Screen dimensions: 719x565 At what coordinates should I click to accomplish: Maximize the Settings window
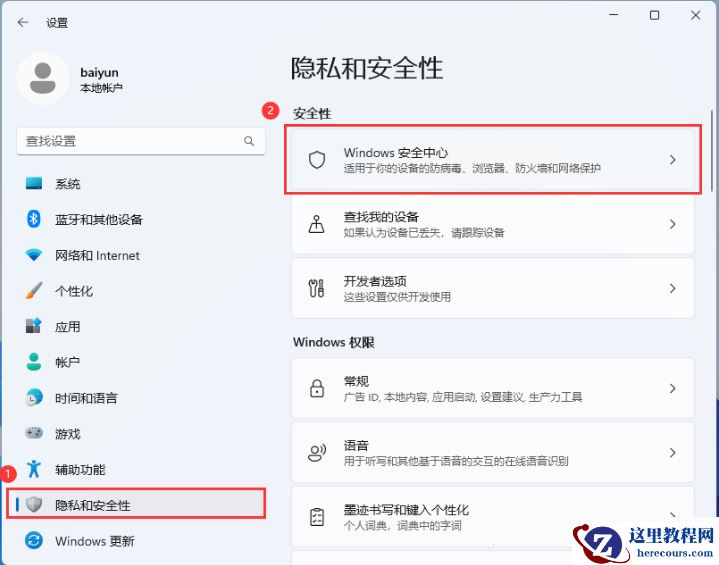(x=654, y=15)
